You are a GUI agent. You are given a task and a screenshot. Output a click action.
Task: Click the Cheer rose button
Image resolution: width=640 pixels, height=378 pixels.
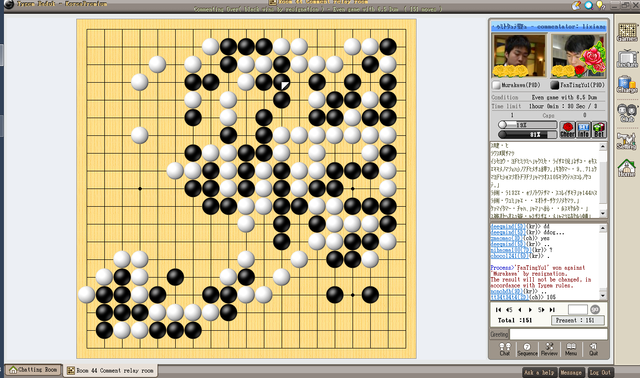point(567,130)
